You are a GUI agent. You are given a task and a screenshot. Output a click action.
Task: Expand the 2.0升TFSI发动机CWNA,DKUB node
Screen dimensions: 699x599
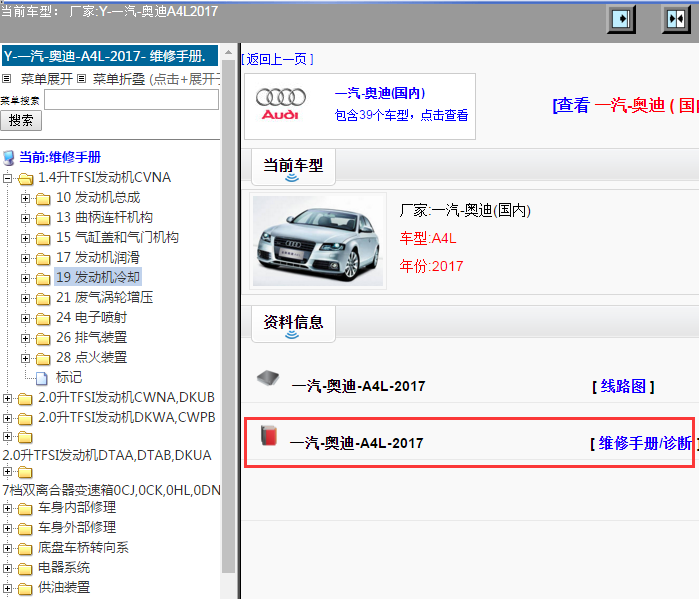click(7, 398)
